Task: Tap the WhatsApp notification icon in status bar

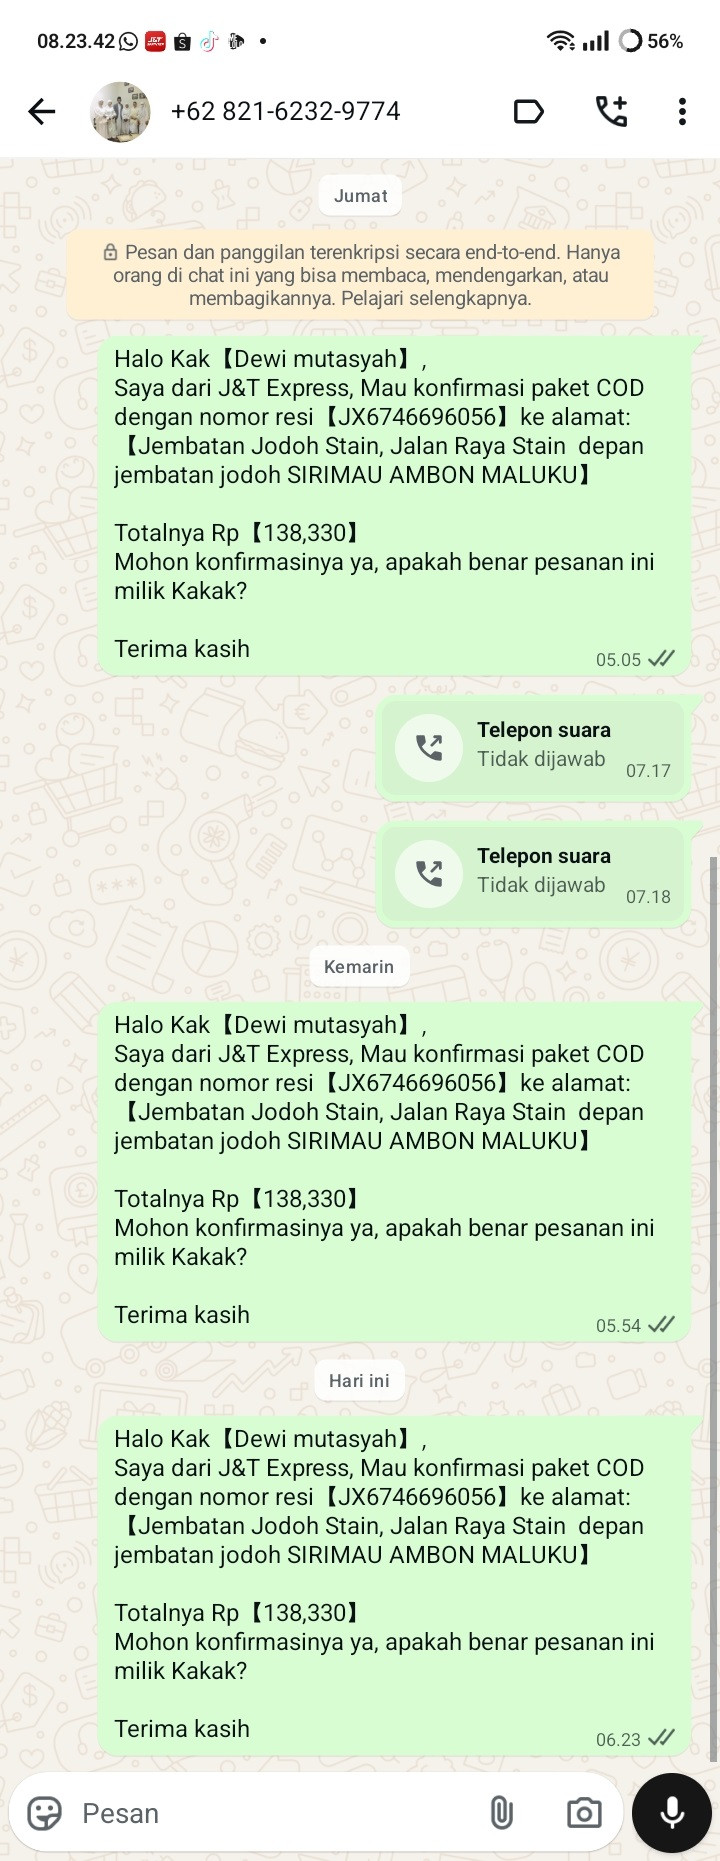Action: pyautogui.click(x=129, y=41)
